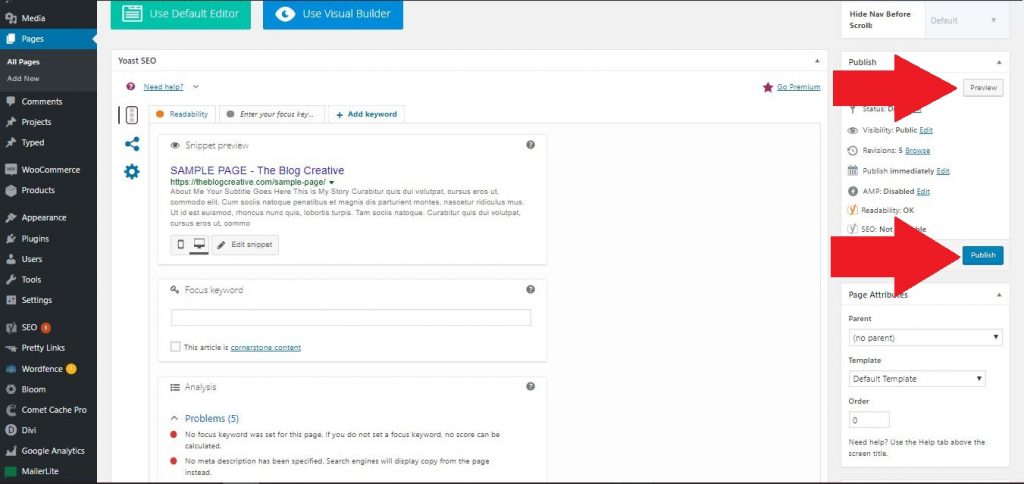
Task: Click the Tools wrench icon
Action: 10,280
